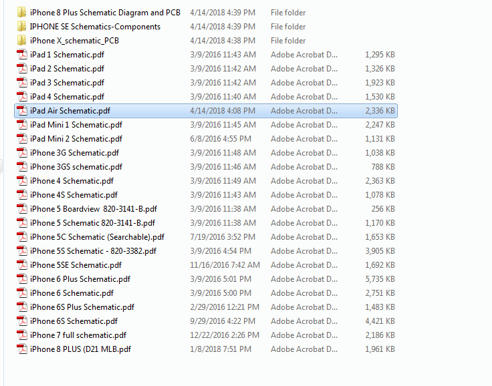Screen dimensions: 492x386
Task: Click the date '12/22/2016 2:26 PM'
Action: 225,335
